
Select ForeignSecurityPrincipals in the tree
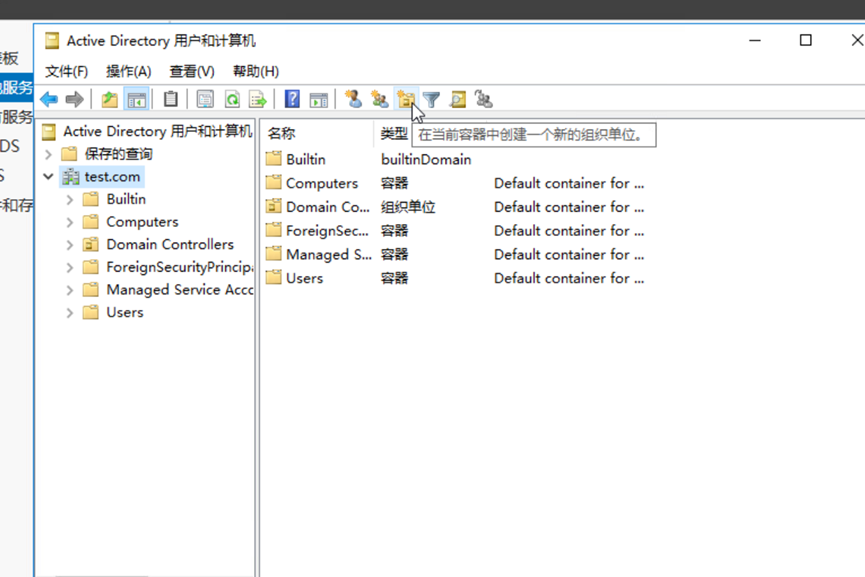coord(179,267)
